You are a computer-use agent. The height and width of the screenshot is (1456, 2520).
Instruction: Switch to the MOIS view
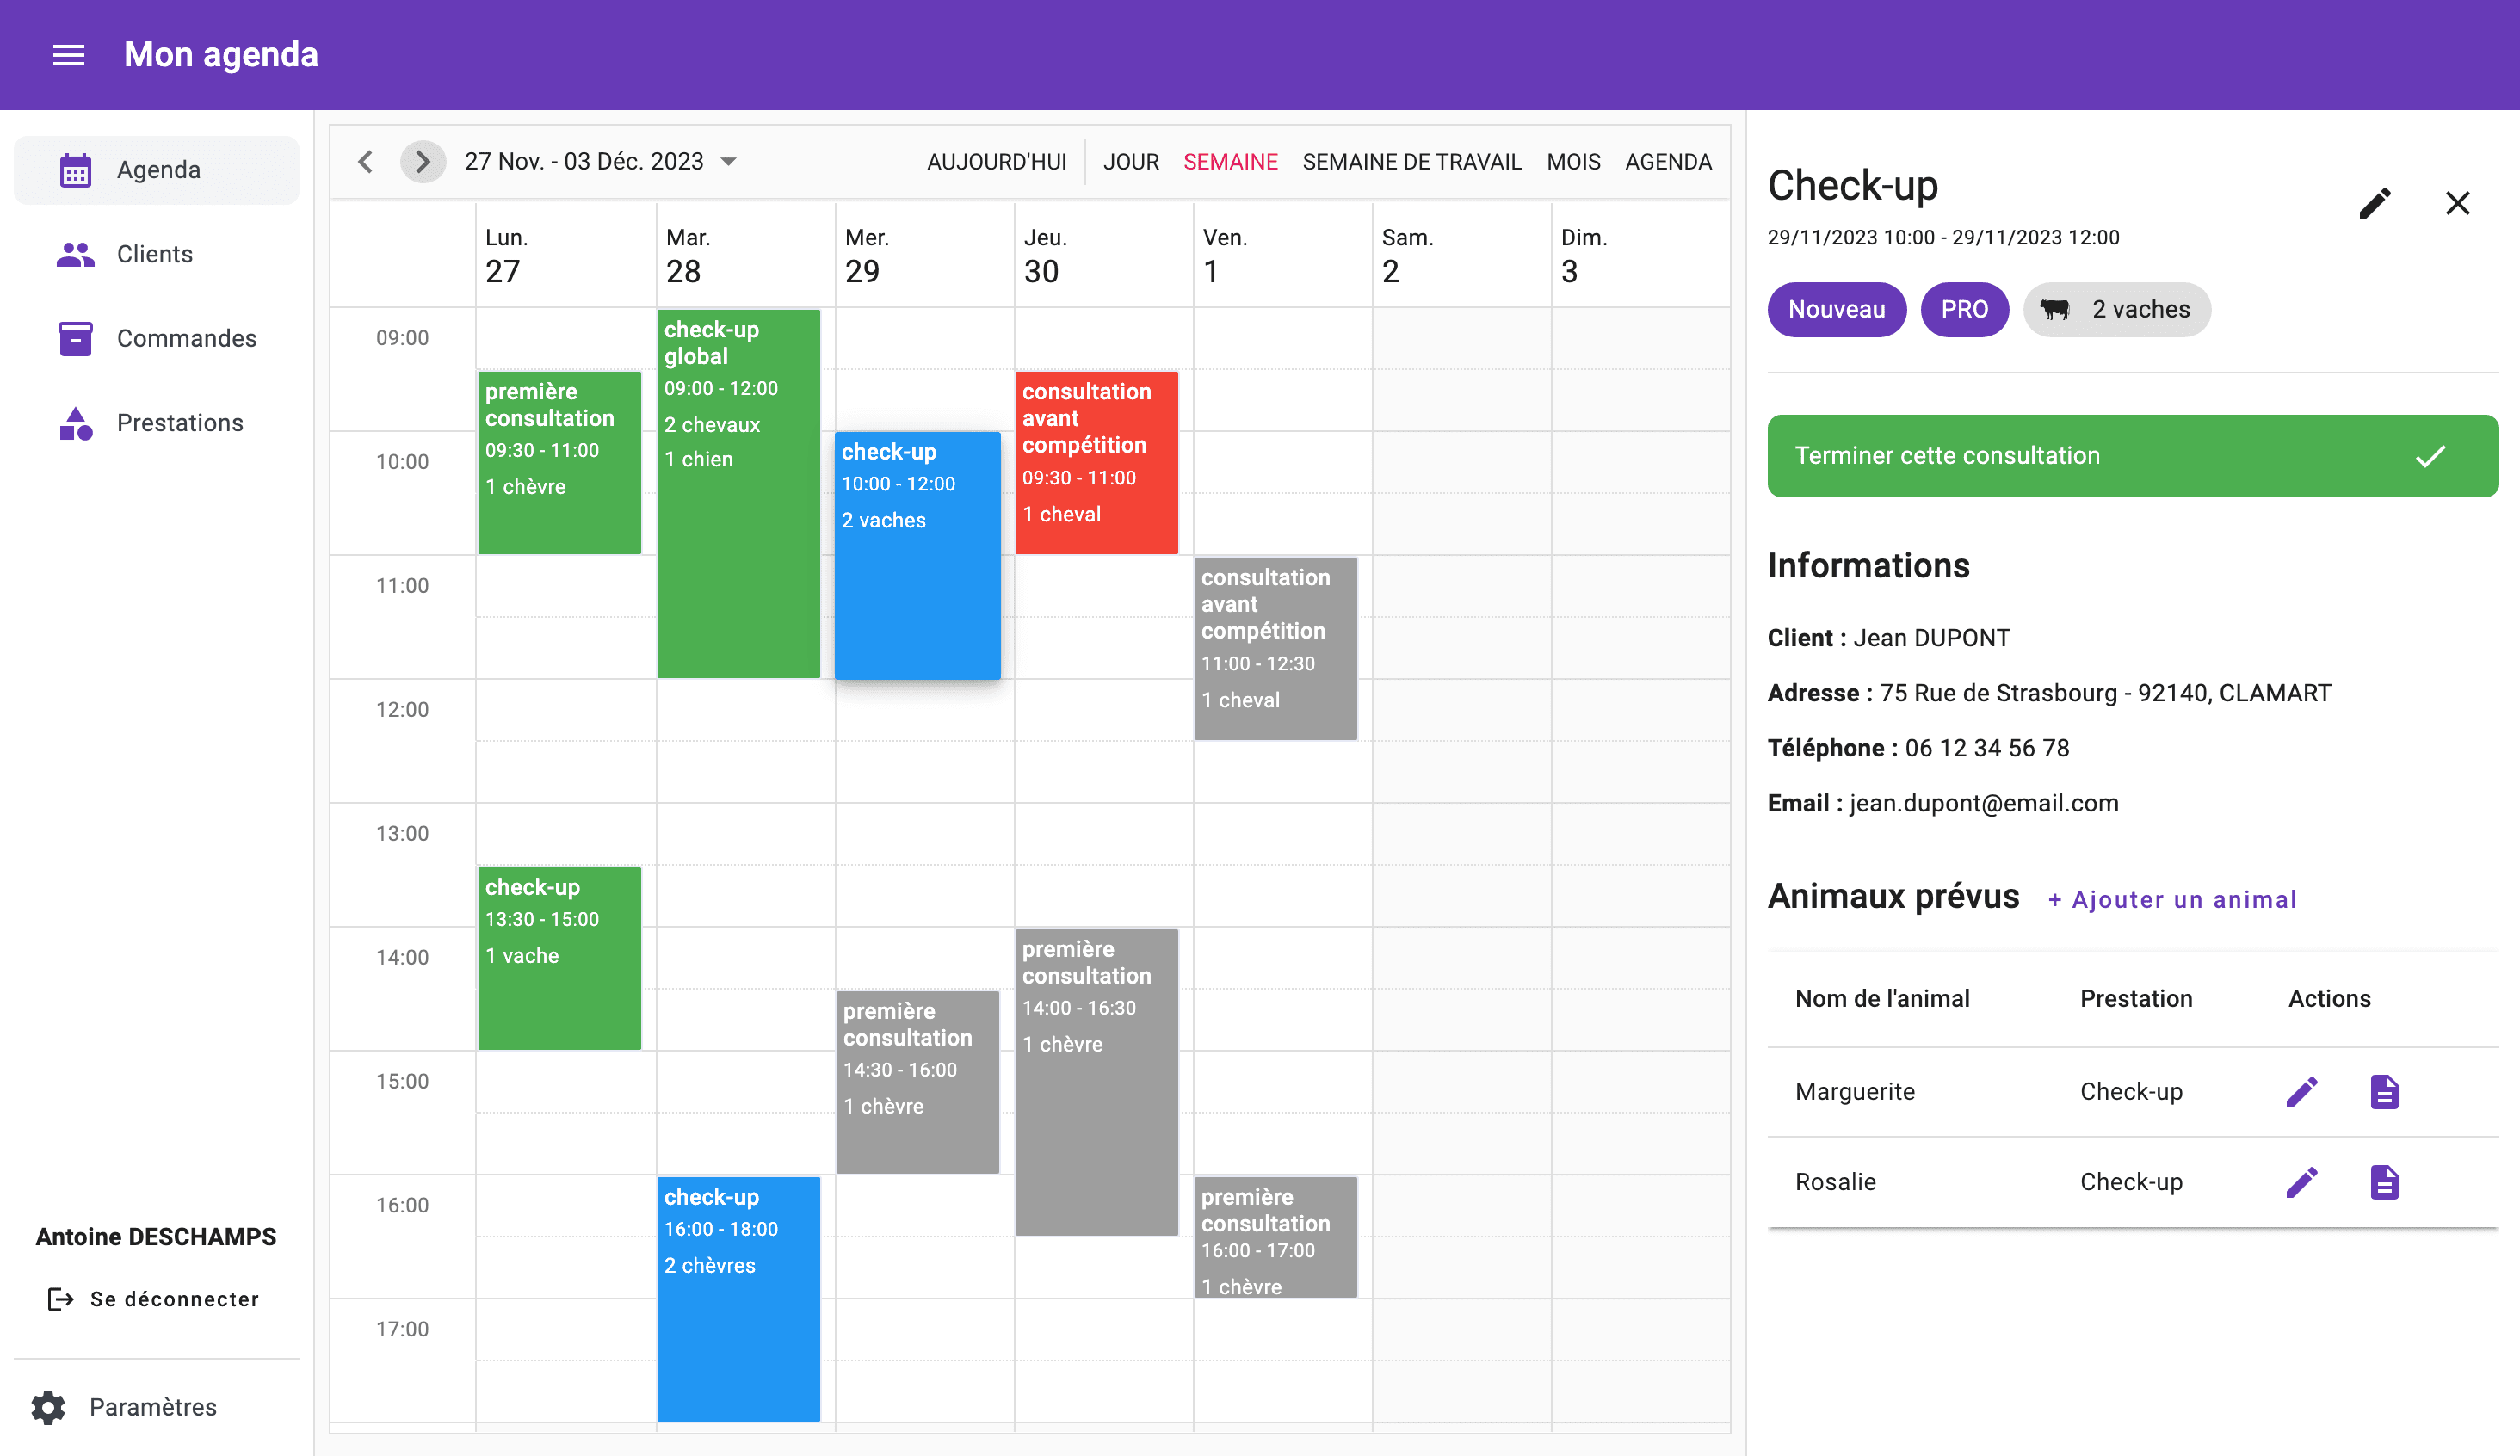coord(1573,161)
